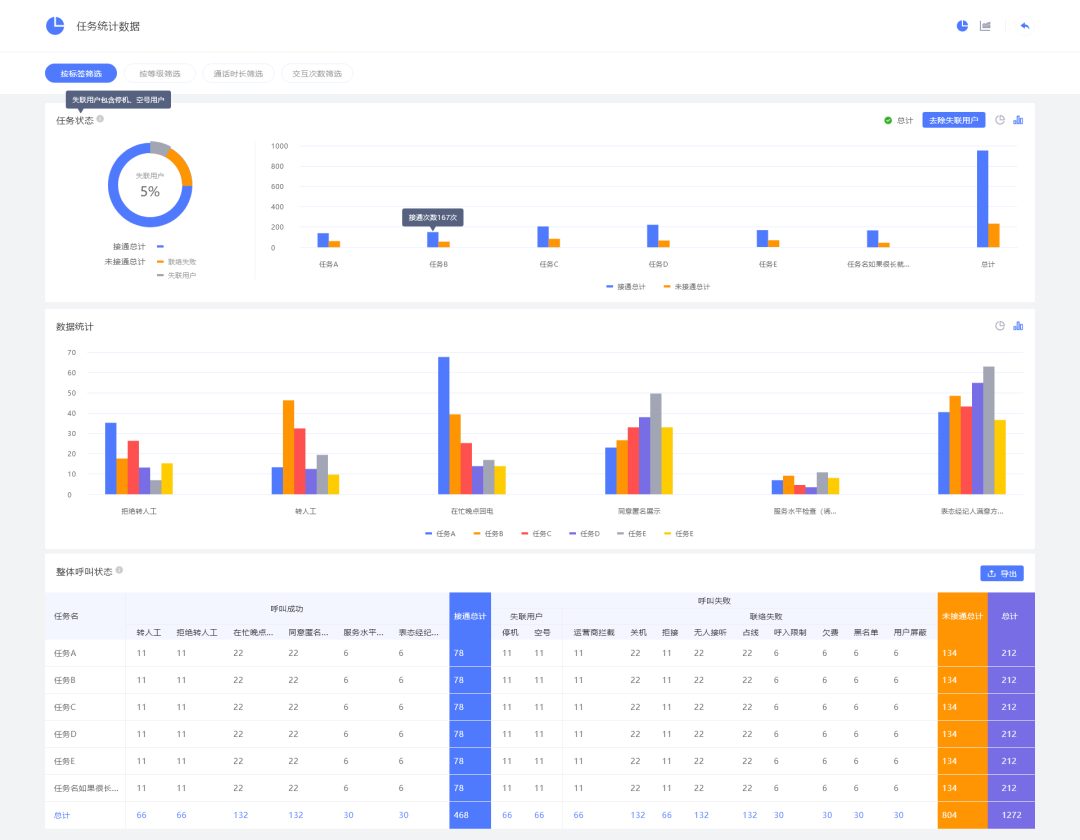This screenshot has width=1080, height=840.
Task: Select the 交互次数筛选 filter tab
Action: click(317, 74)
